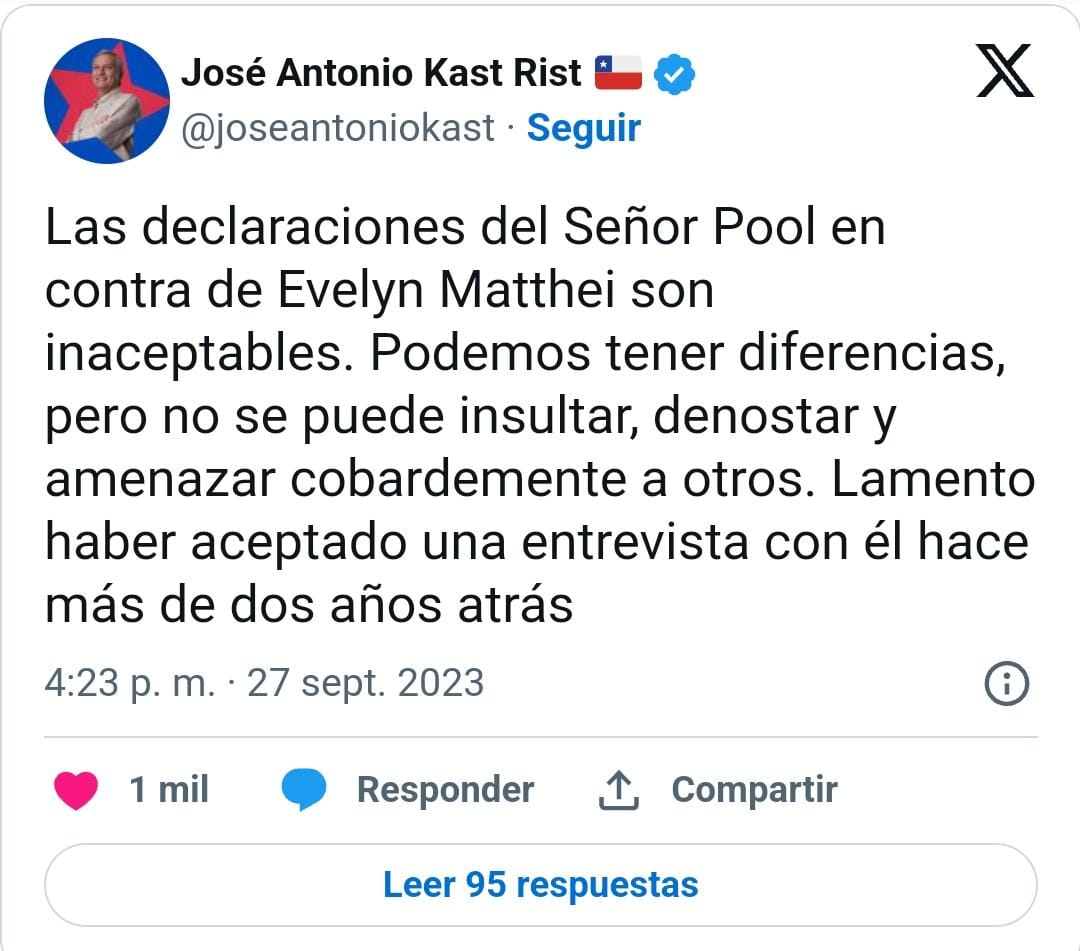Open Leer 95 respuestas
The image size is (1080, 951).
540,885
